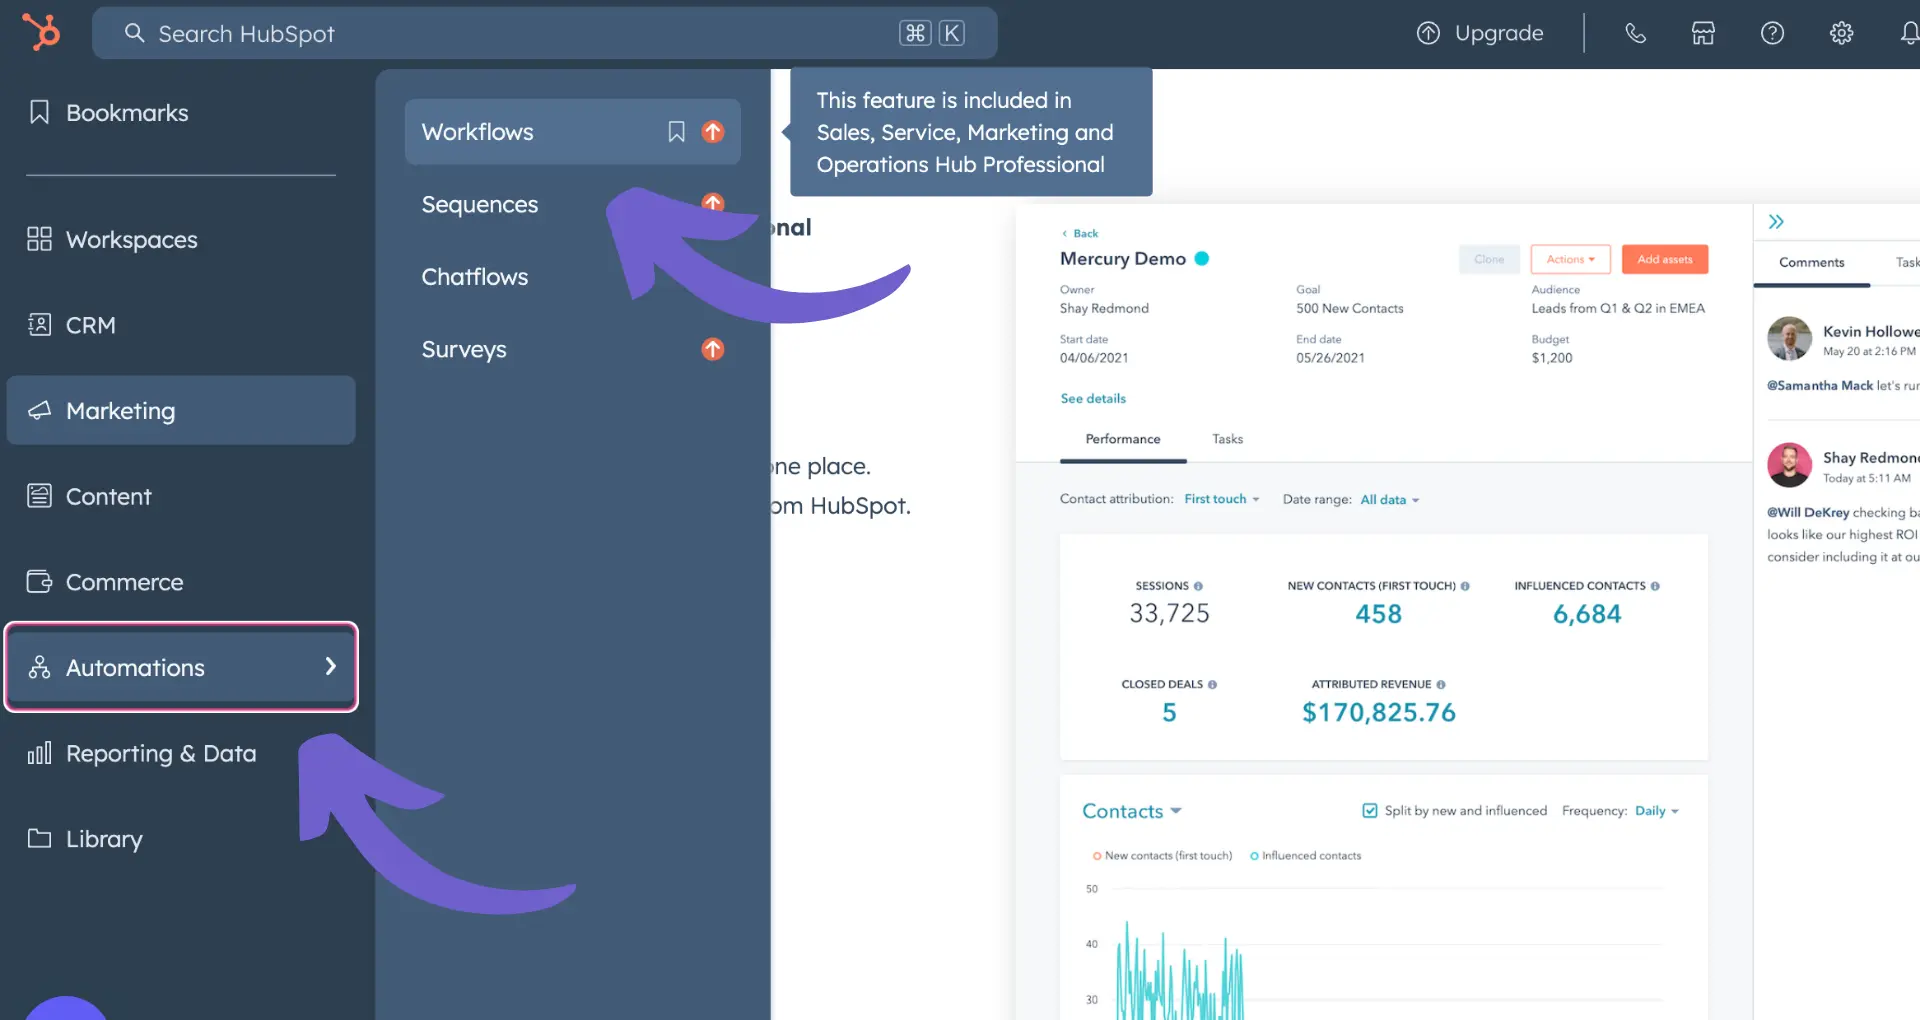Screen dimensions: 1920x1020
Task: Bookmark the Workflows menu item
Action: pos(677,132)
